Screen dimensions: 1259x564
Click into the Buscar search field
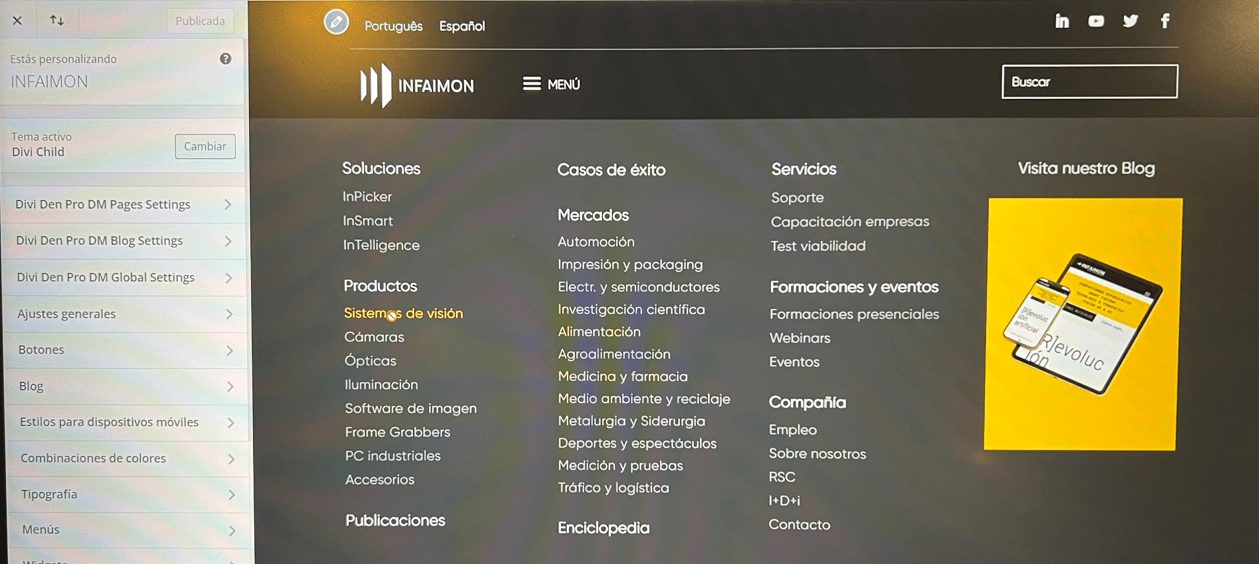(1089, 82)
